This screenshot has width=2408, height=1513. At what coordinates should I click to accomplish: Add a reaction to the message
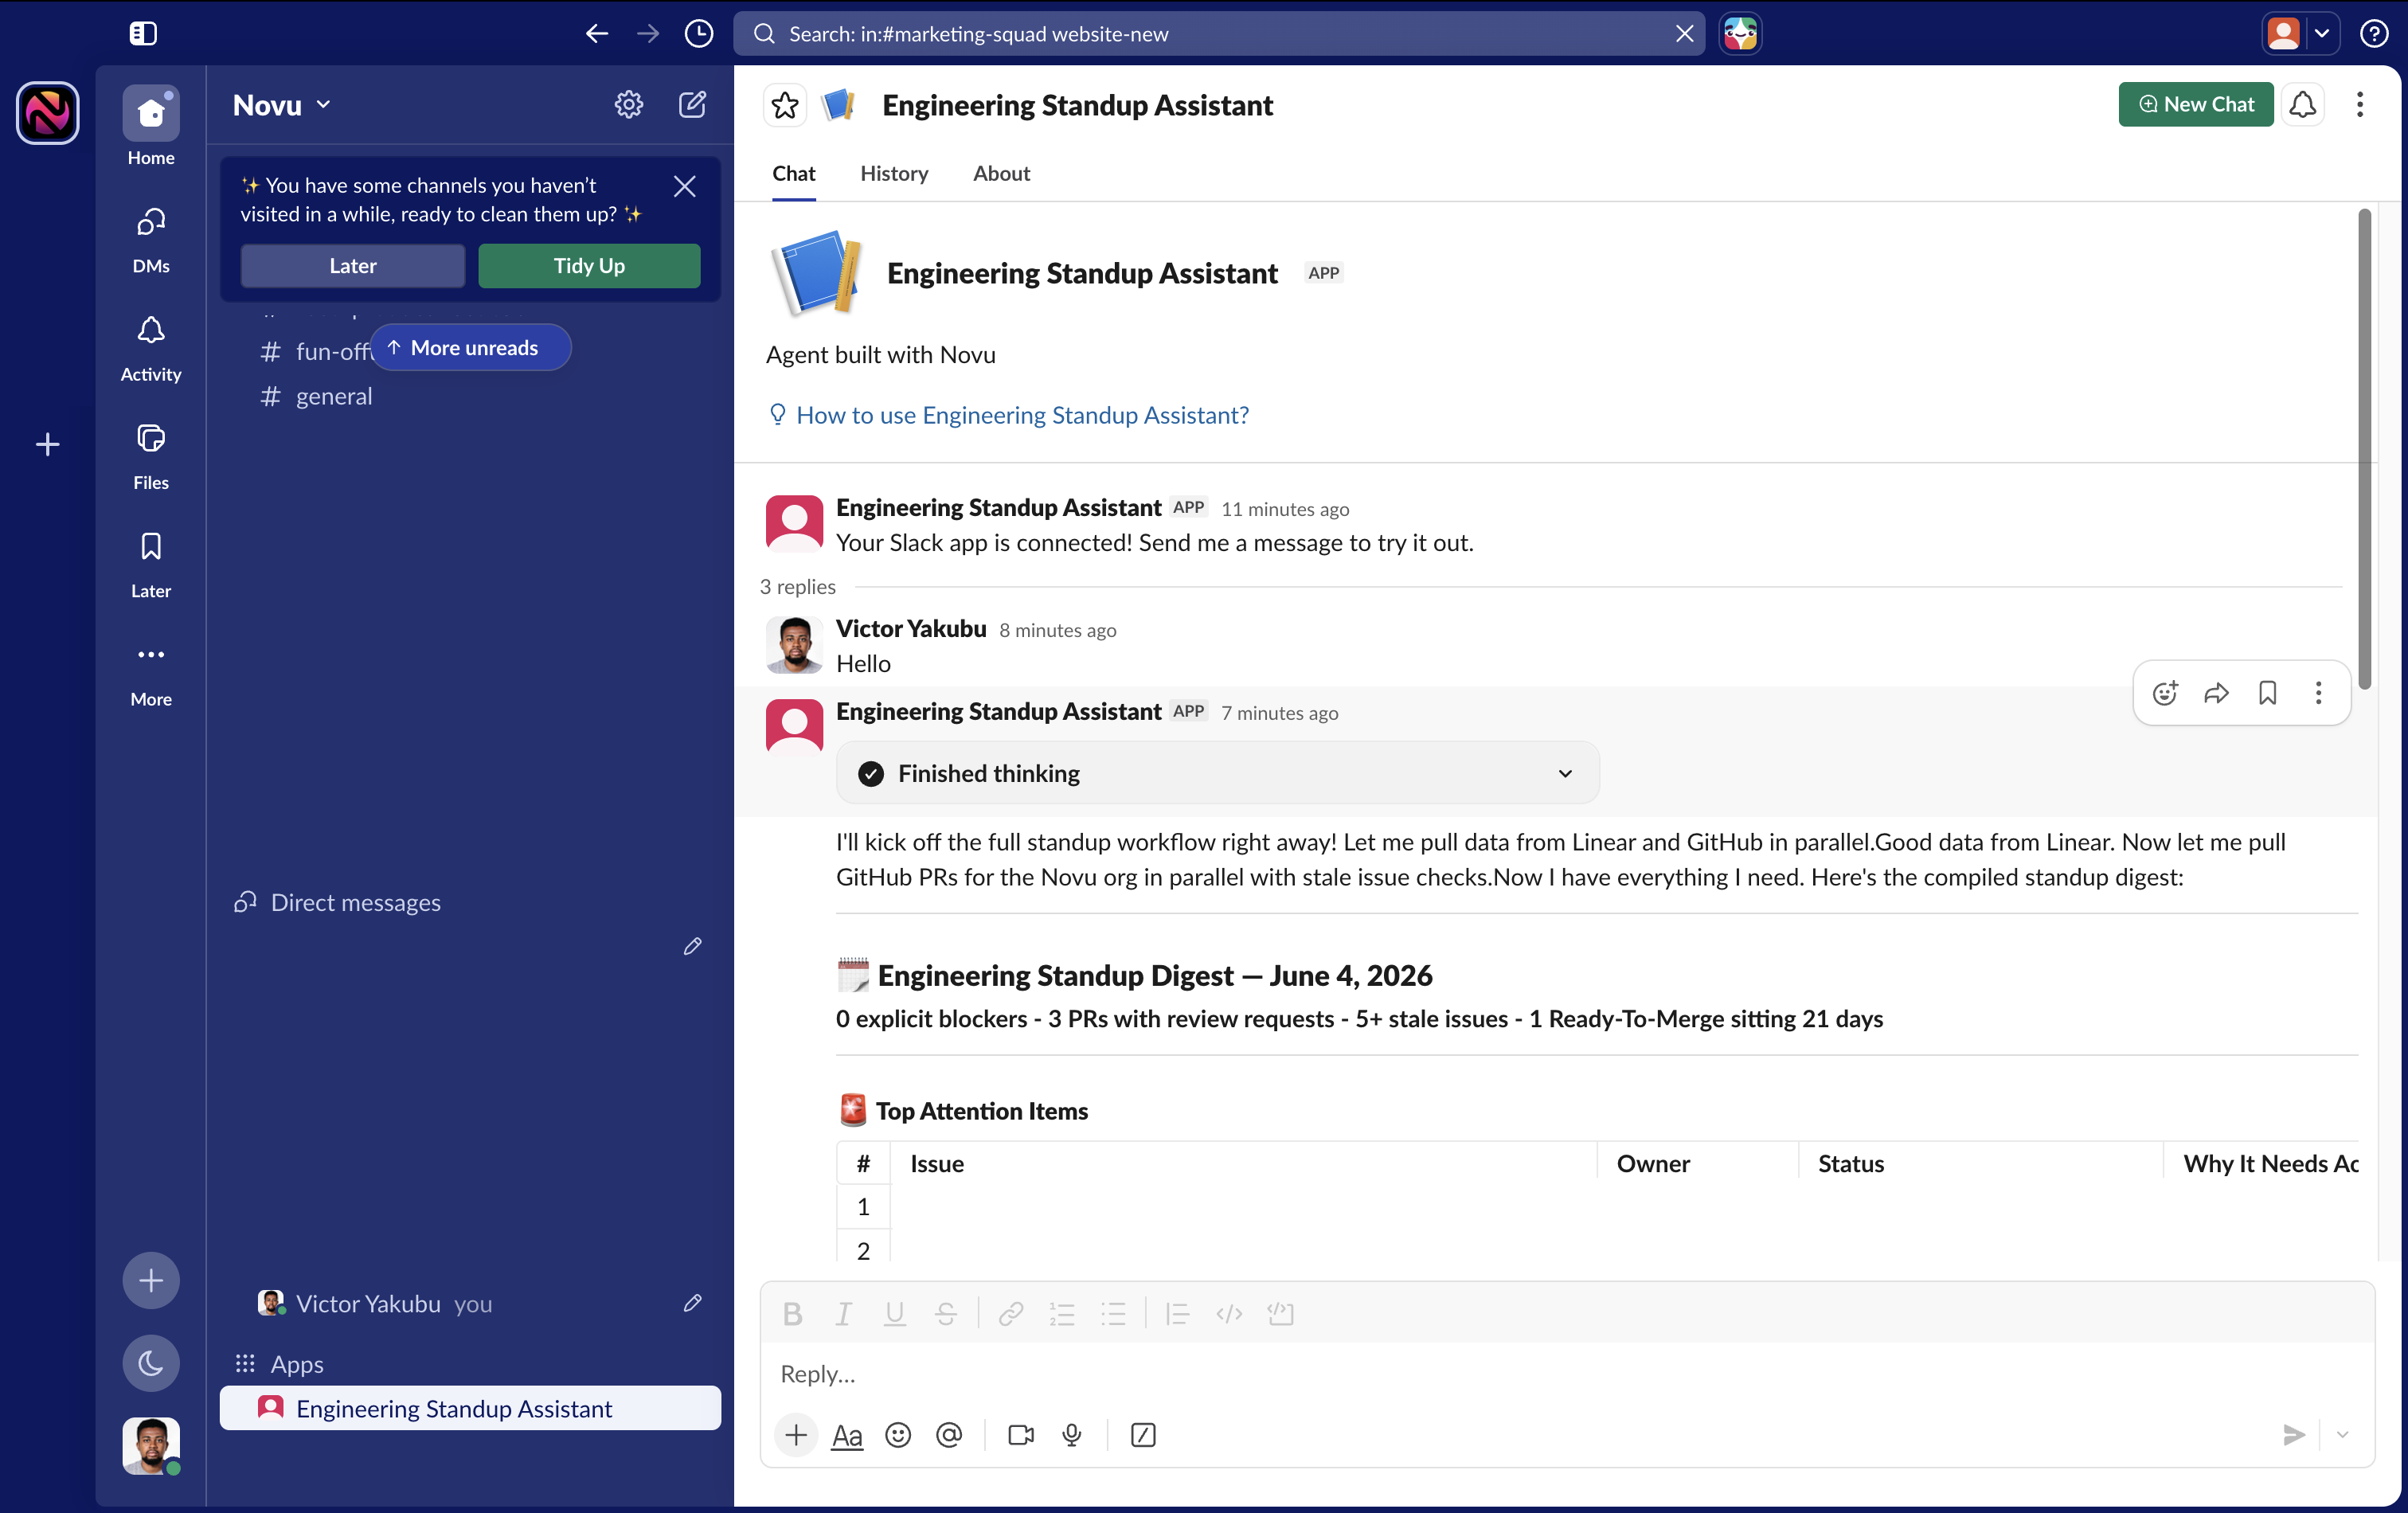2165,693
